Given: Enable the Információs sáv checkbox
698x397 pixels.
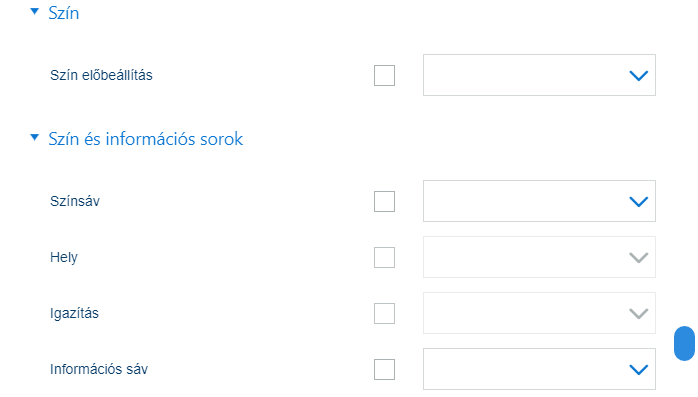Looking at the screenshot, I should click(384, 369).
